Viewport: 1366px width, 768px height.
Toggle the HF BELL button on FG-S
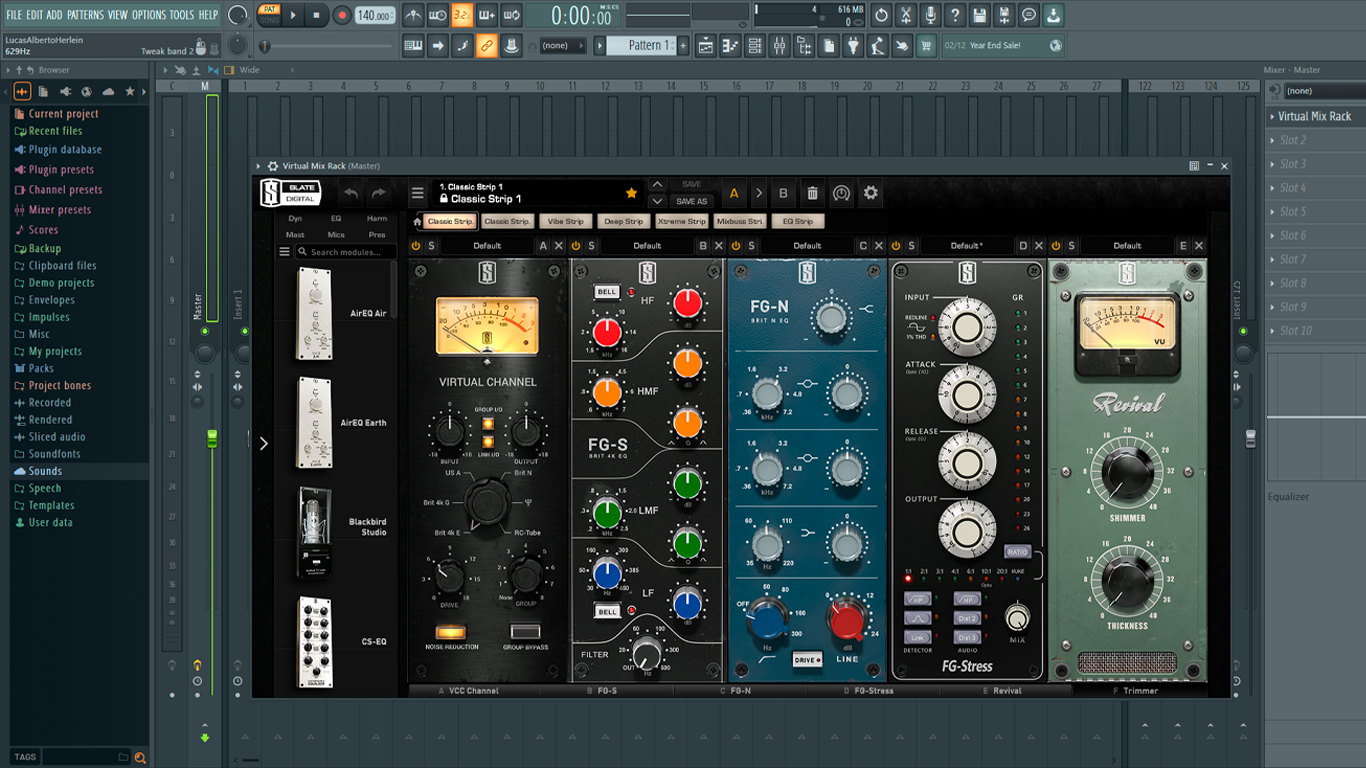pyautogui.click(x=607, y=292)
